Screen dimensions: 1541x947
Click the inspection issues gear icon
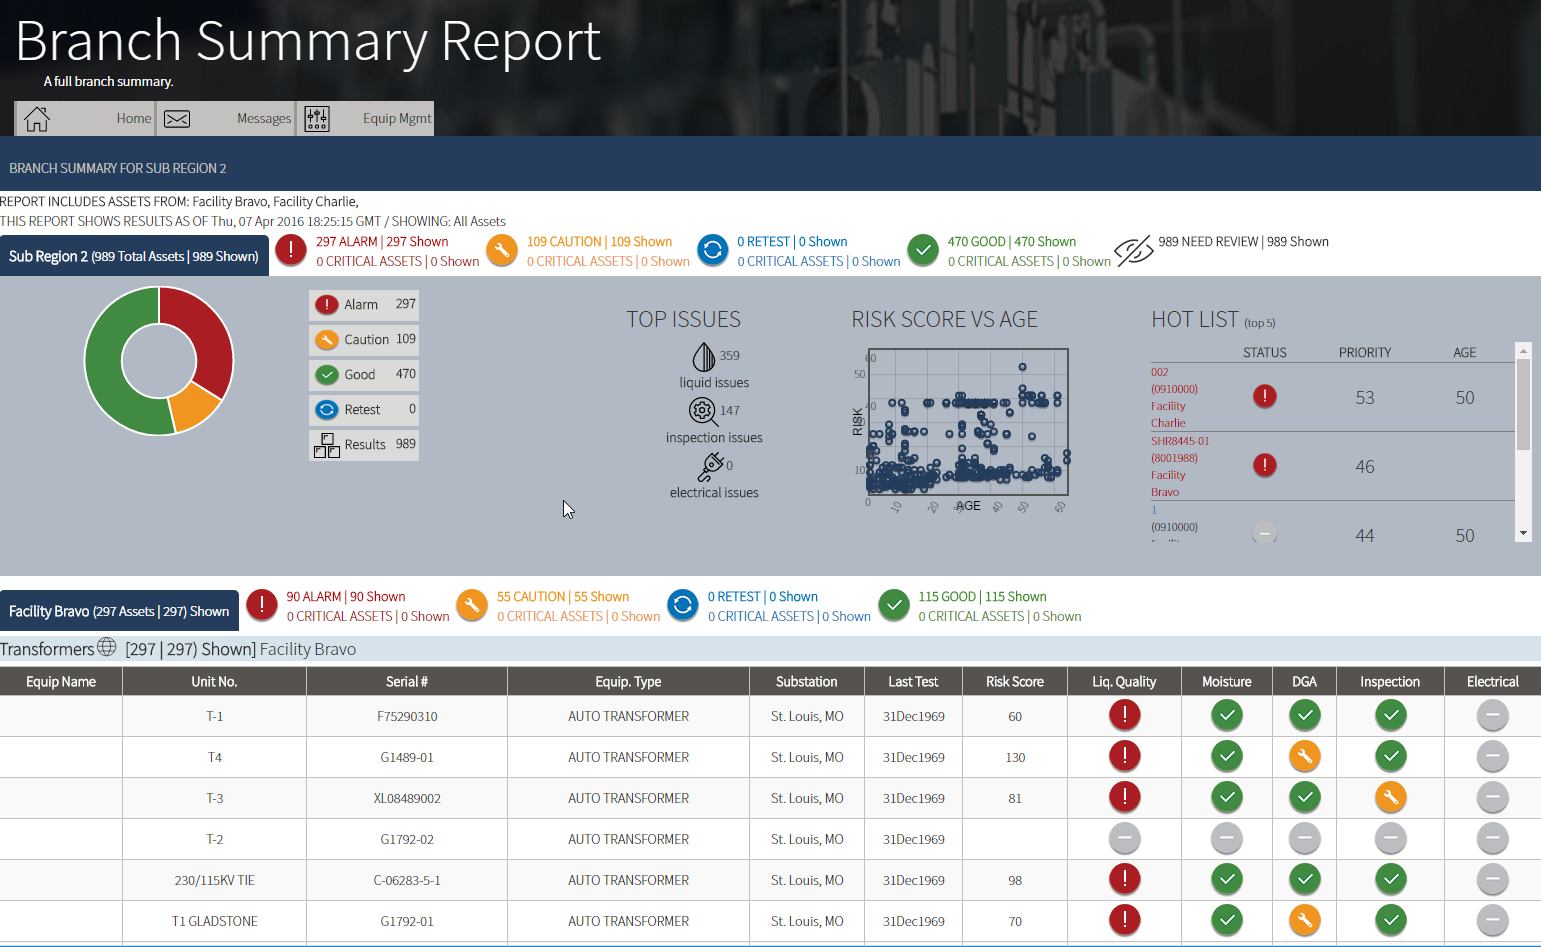pos(702,411)
